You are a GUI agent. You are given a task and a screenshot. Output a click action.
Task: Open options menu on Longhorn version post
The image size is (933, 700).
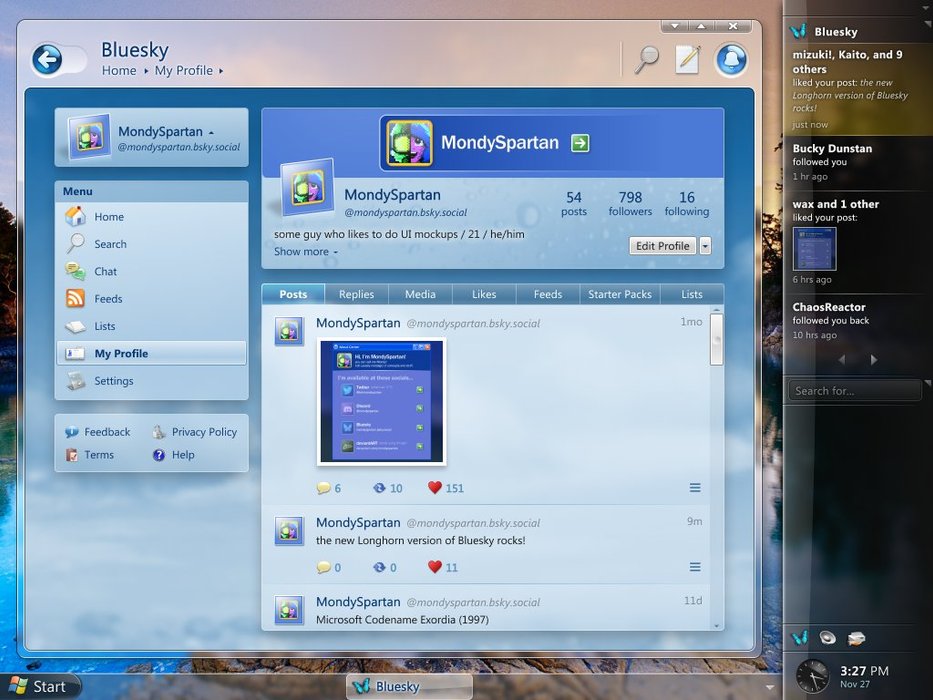pos(695,567)
